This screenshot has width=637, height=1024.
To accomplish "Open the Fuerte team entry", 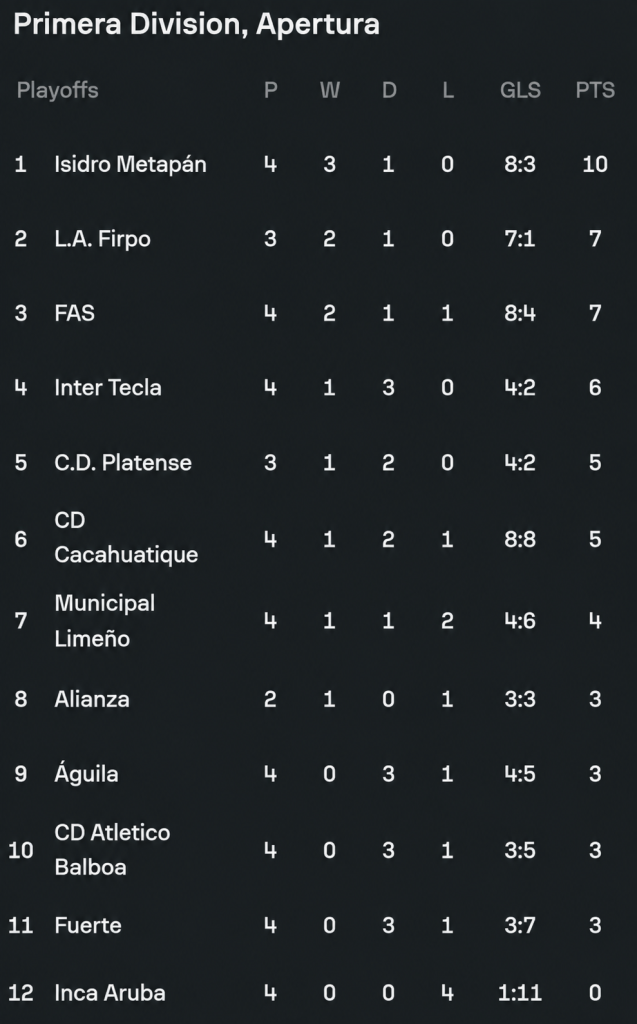I will click(318, 925).
